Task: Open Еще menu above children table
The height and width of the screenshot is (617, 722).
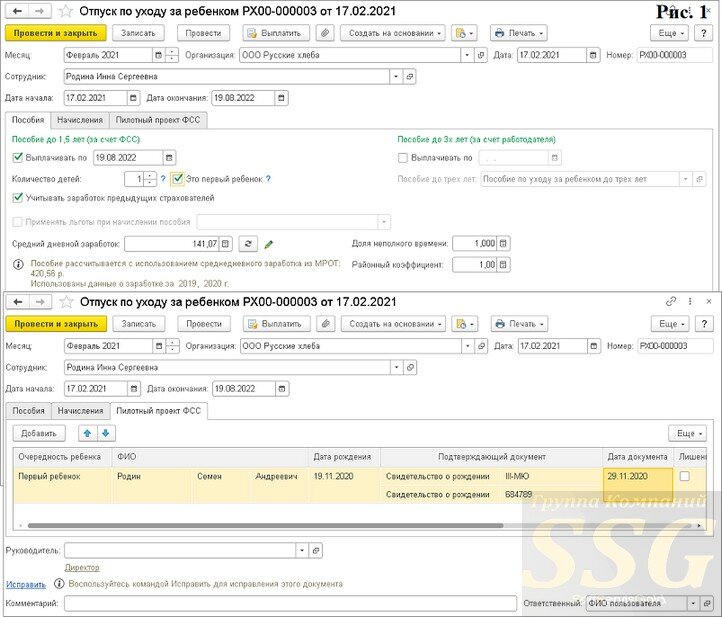Action: click(687, 433)
